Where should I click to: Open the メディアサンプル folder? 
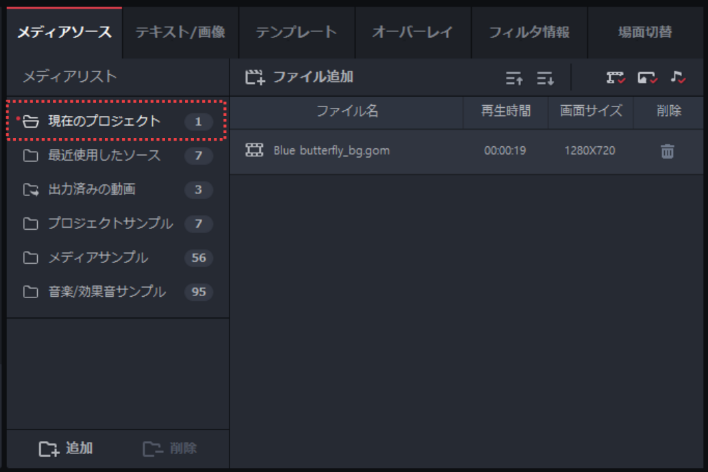pos(98,258)
